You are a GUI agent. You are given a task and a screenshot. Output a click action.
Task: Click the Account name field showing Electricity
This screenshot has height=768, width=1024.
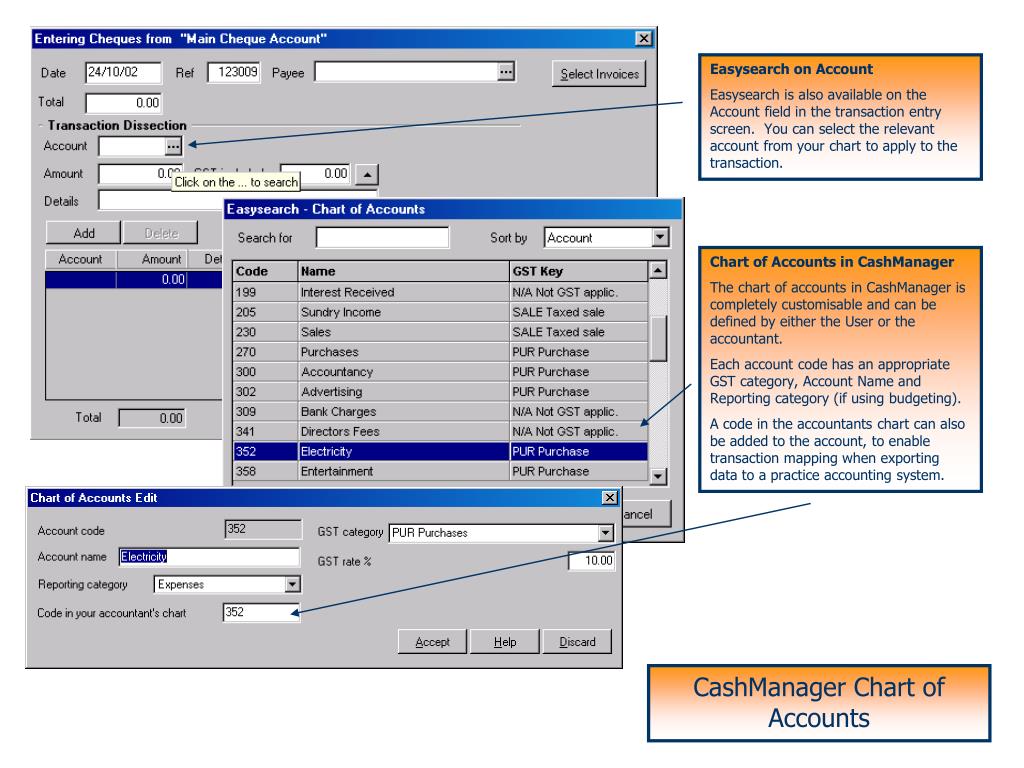(209, 557)
